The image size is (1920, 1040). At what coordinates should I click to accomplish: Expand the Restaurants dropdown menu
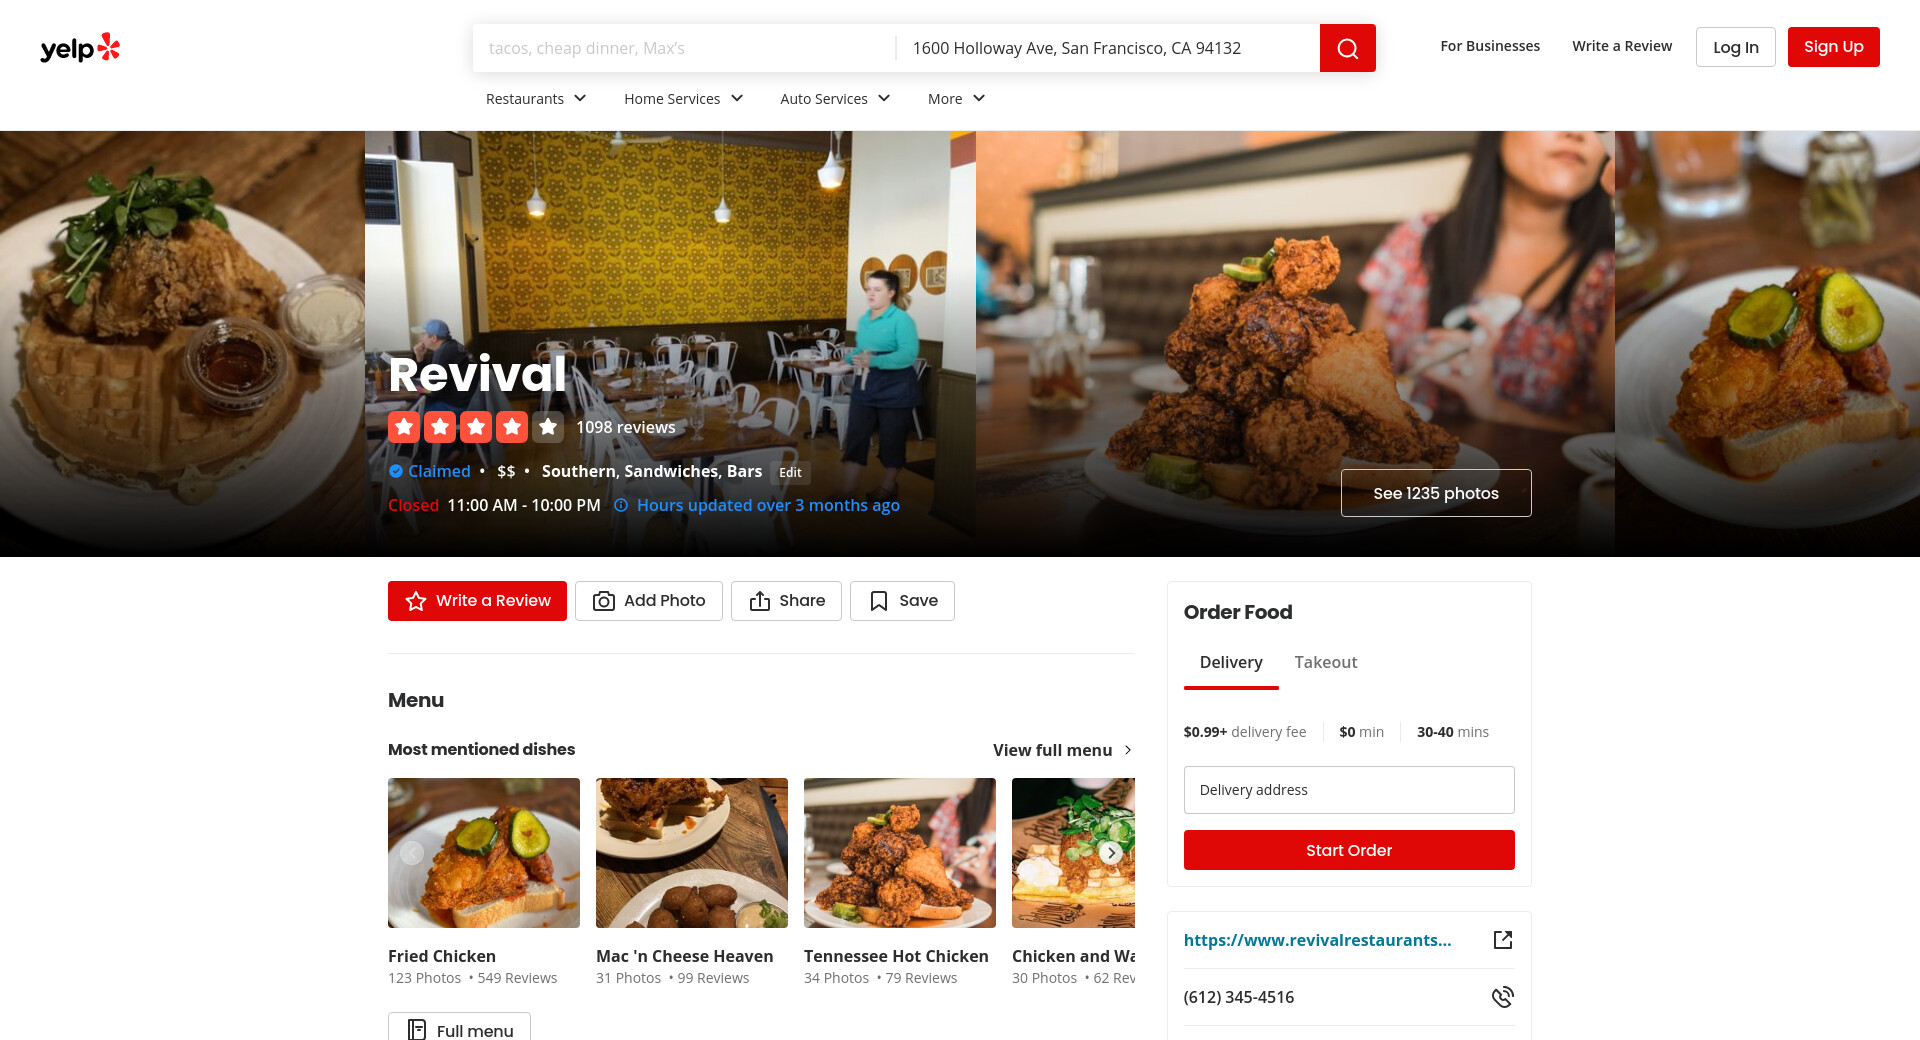[x=536, y=98]
